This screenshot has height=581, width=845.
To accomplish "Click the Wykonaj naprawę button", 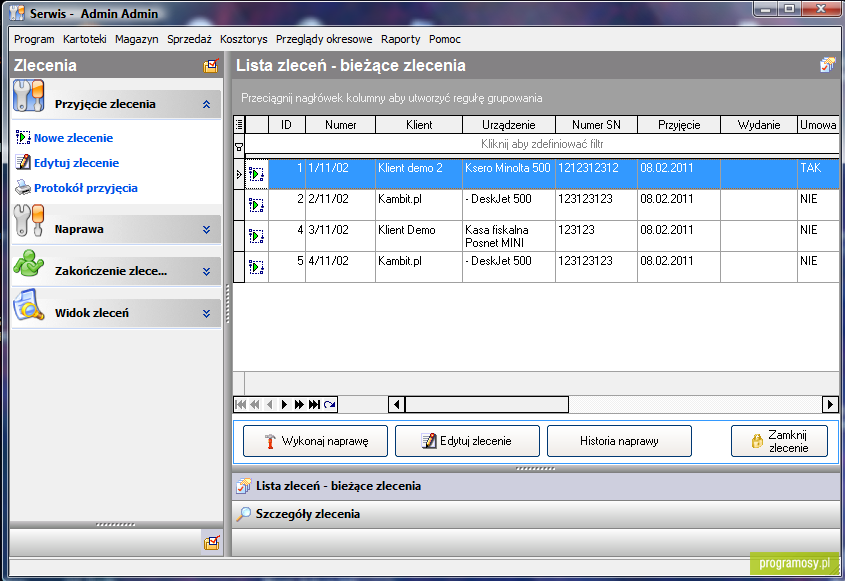I will pos(315,441).
